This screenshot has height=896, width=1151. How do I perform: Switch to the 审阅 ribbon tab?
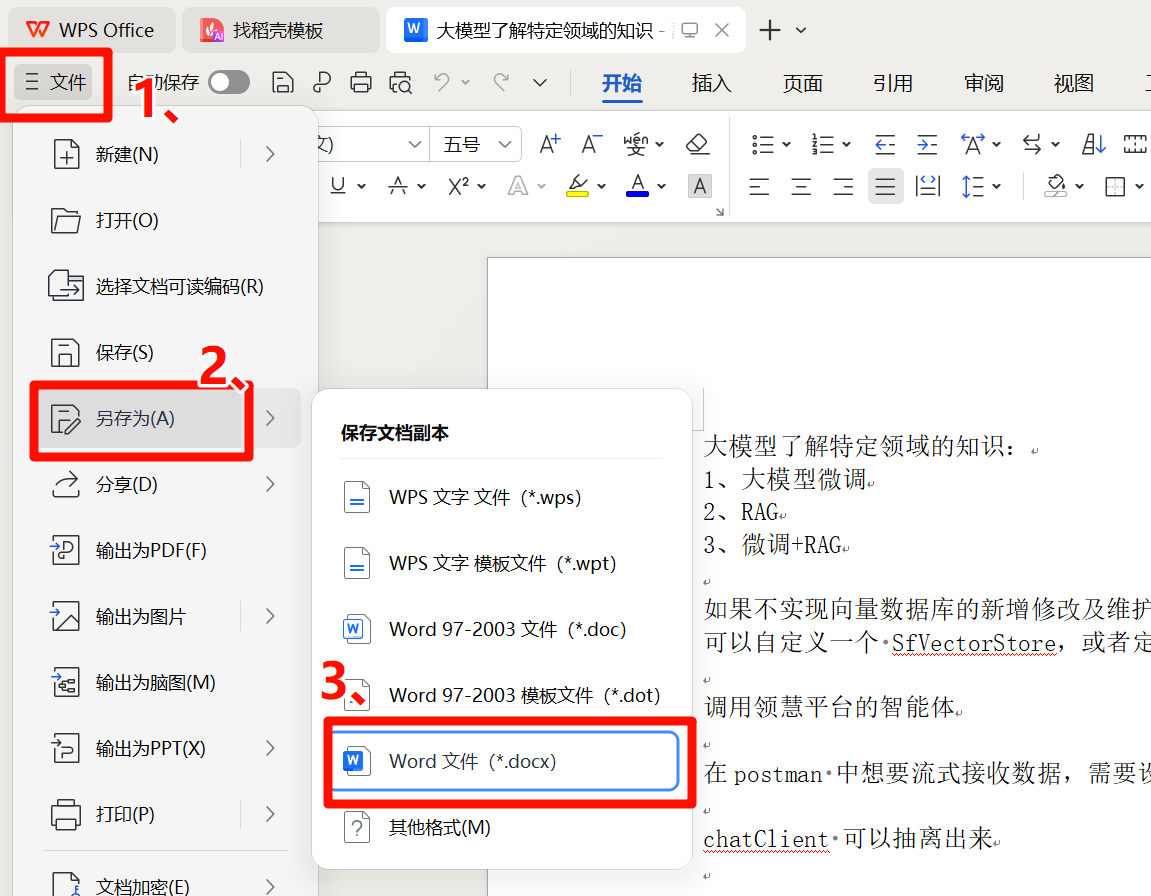[x=983, y=84]
